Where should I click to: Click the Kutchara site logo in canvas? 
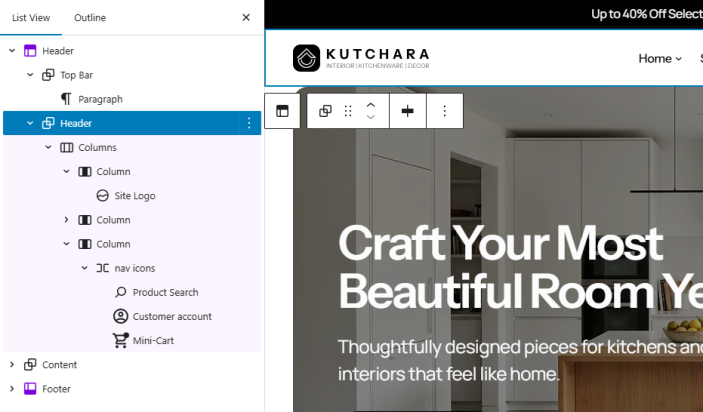point(361,58)
